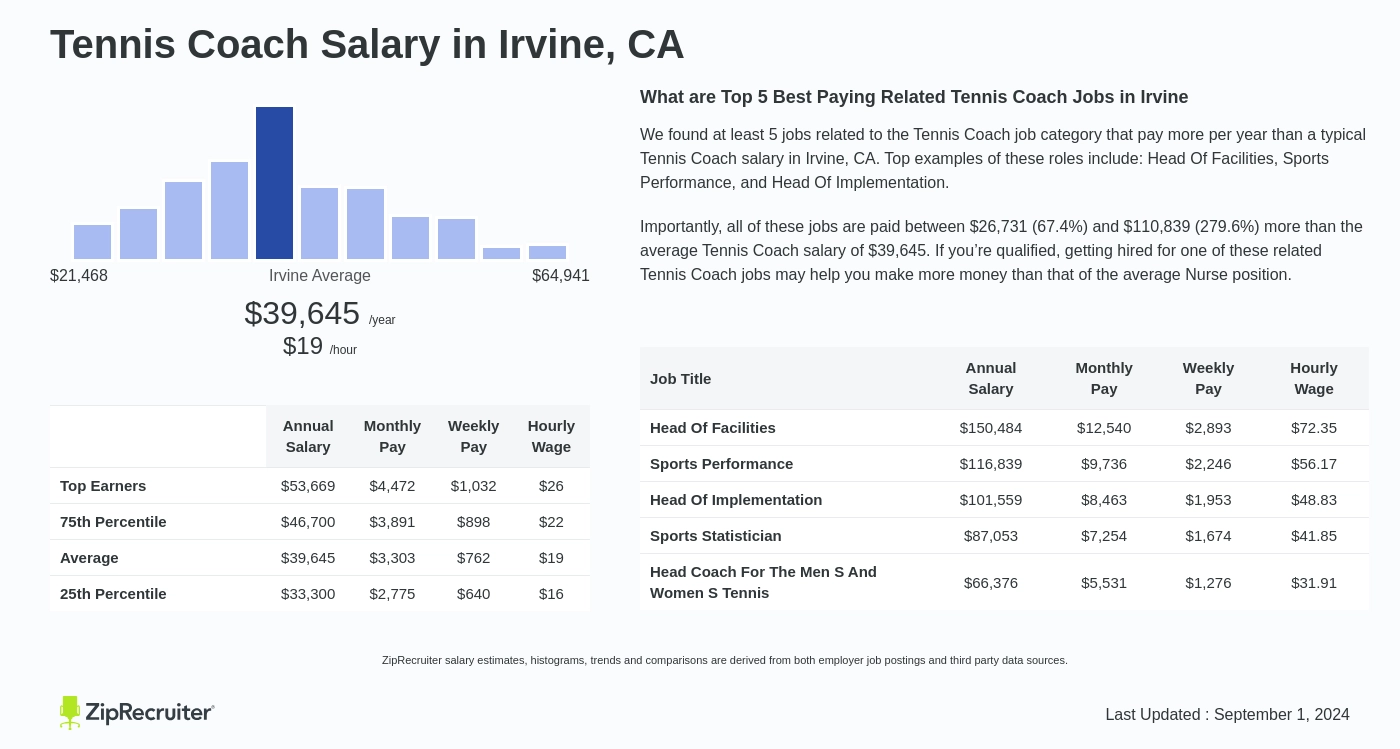Viewport: 1400px width, 749px height.
Task: Click the Sports Performance job title
Action: pyautogui.click(x=721, y=464)
